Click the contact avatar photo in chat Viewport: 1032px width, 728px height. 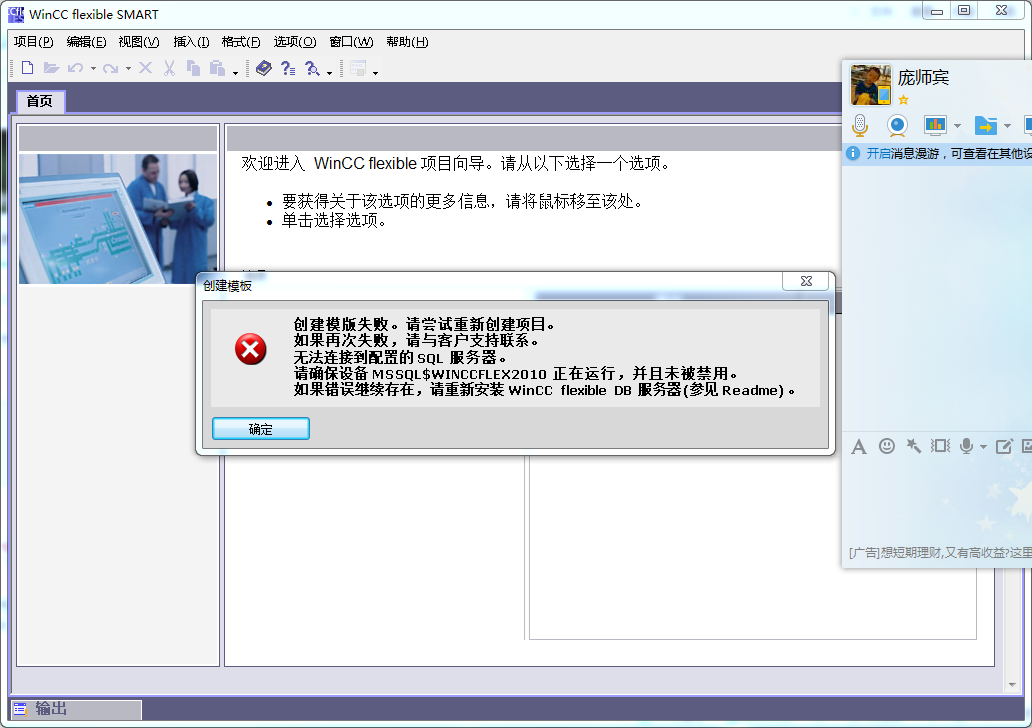871,85
